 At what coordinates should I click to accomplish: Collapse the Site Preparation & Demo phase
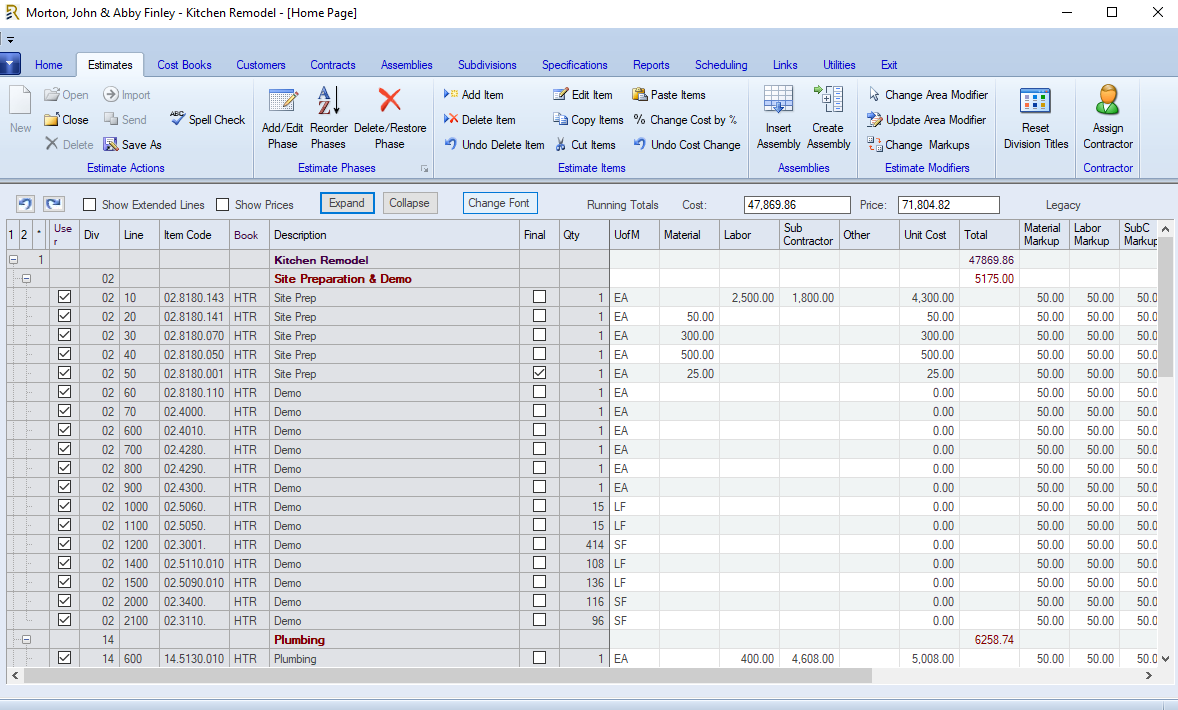coord(26,279)
